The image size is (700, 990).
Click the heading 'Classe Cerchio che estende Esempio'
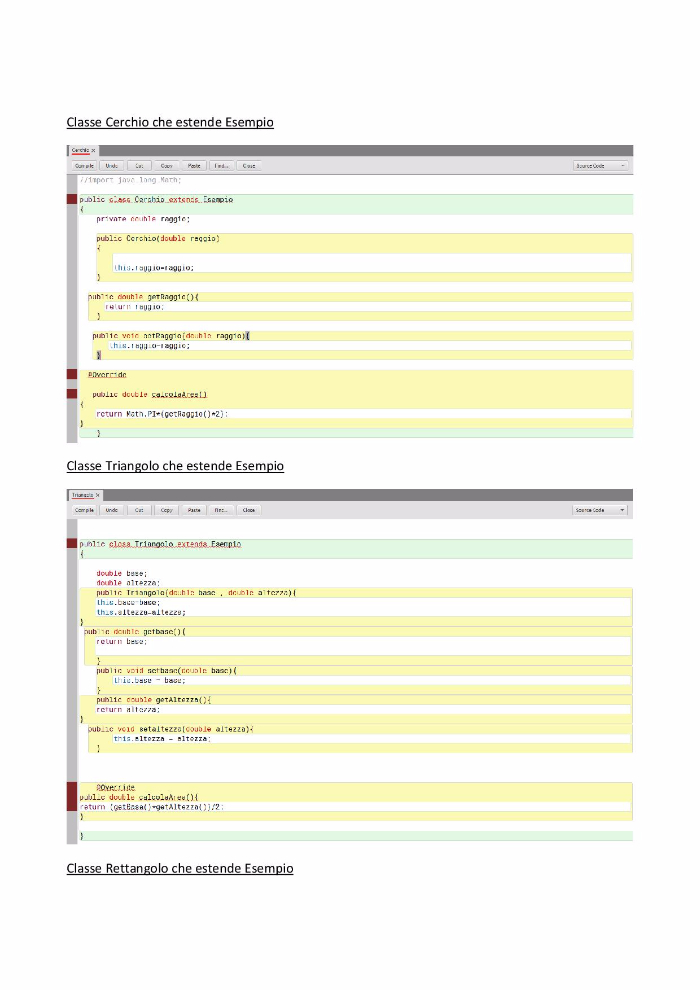(x=170, y=122)
